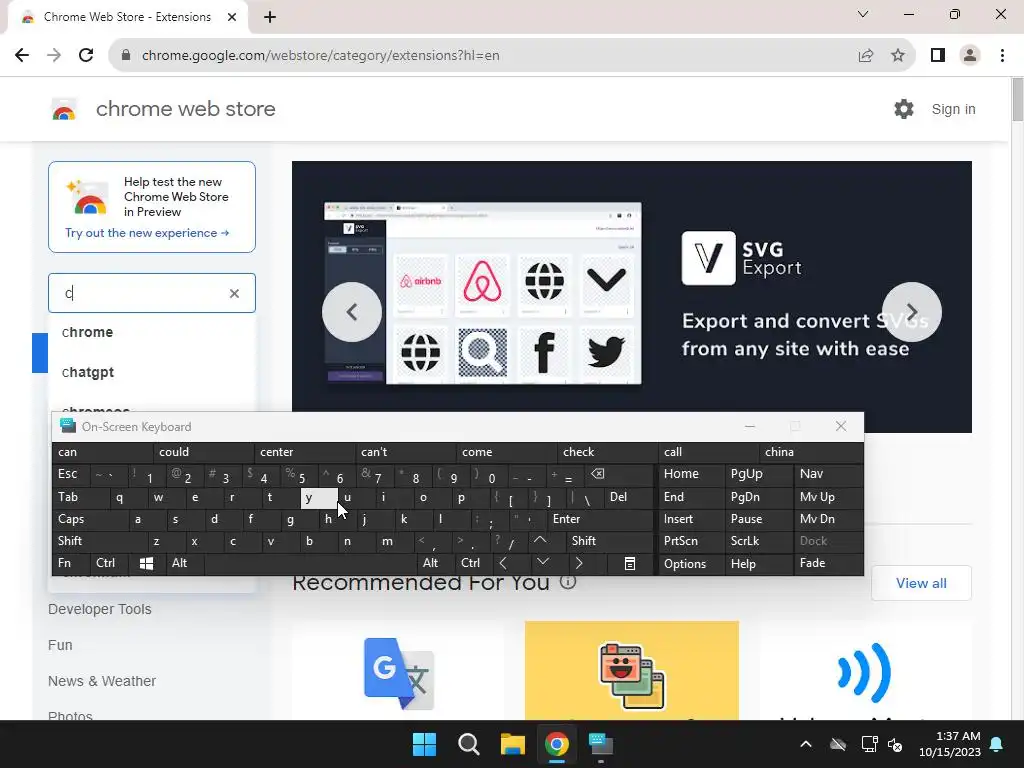Show next banner slide
Screen dimensions: 1024x768
[x=912, y=312]
